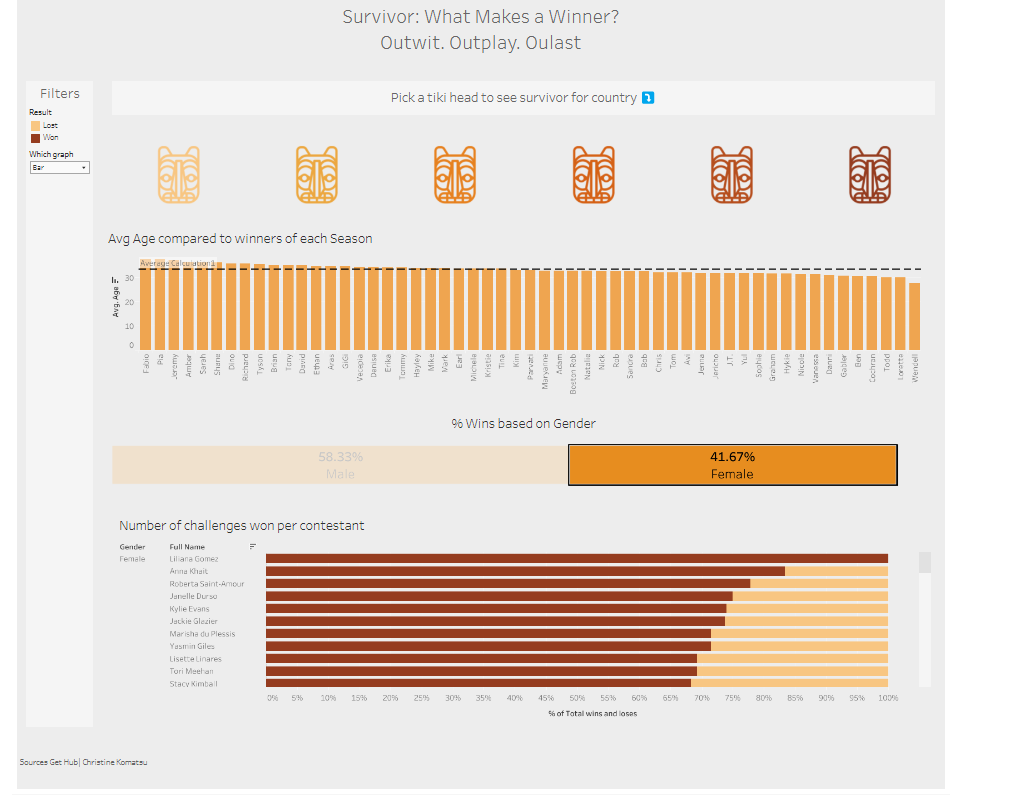1021x795 pixels.
Task: Select Parvati's average age bar
Action: point(530,310)
